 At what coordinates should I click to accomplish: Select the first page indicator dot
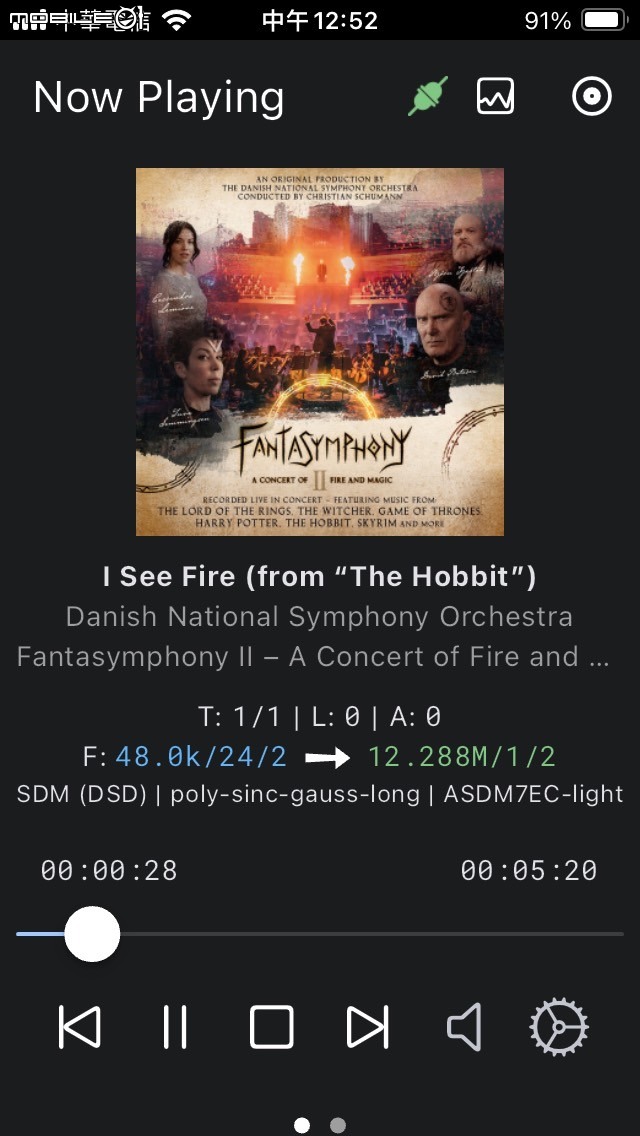coord(302,1125)
